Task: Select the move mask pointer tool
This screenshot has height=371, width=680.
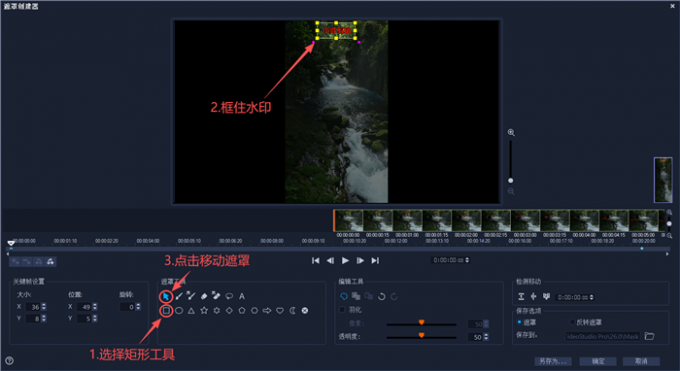Action: [166, 297]
